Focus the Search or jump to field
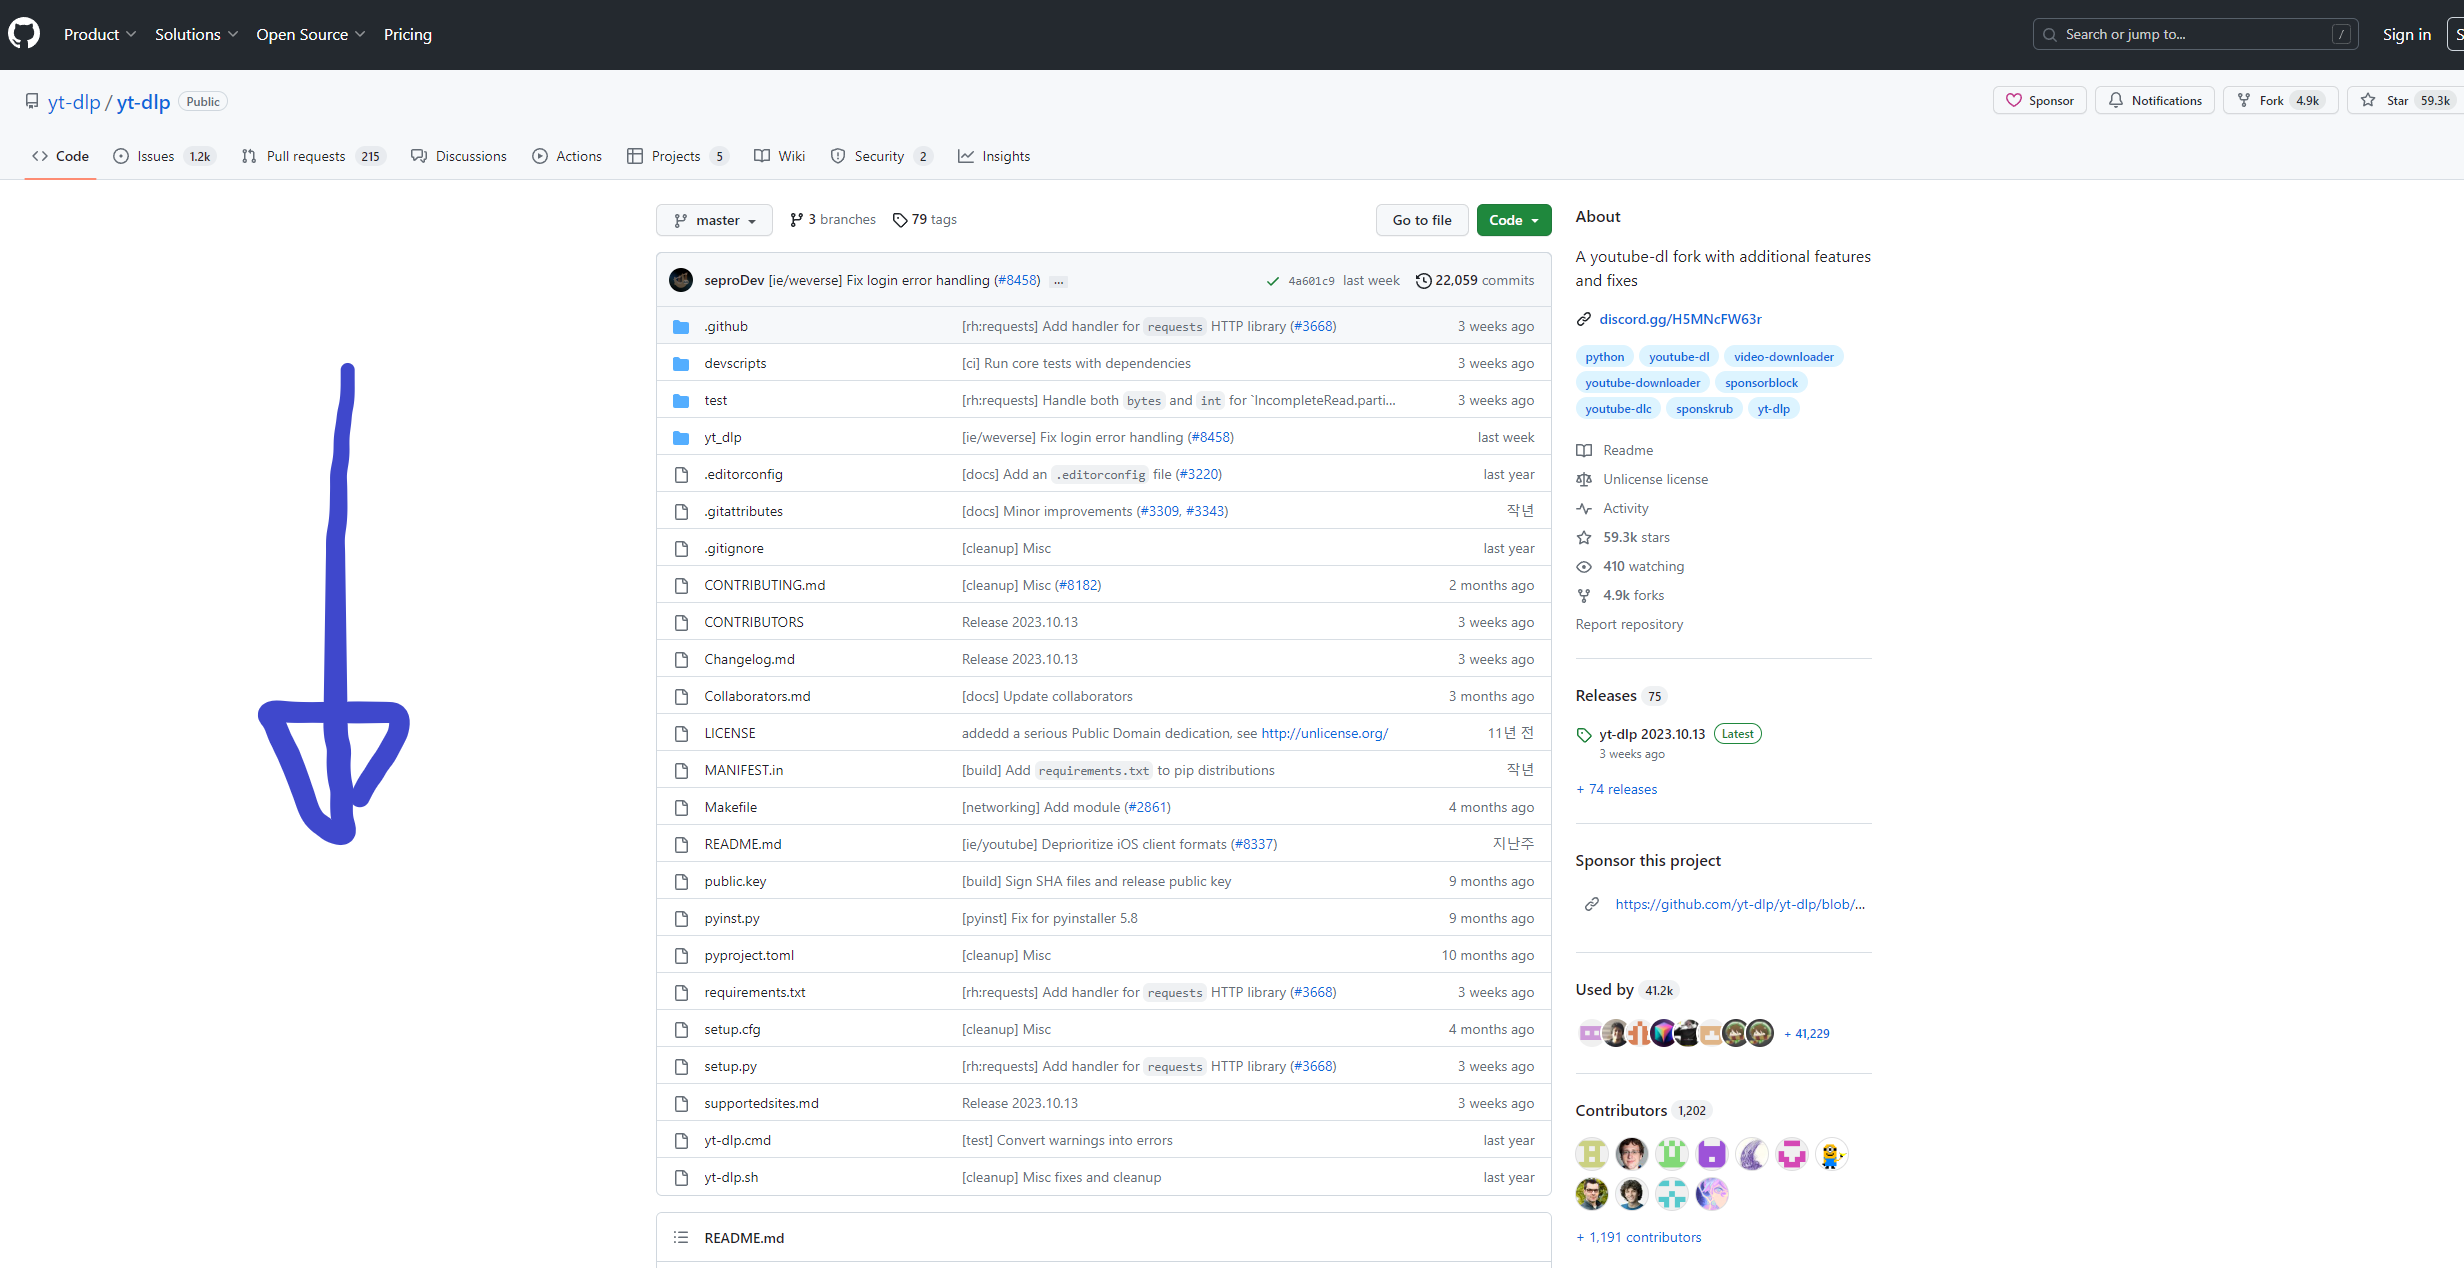The height and width of the screenshot is (1268, 2464). point(2195,34)
